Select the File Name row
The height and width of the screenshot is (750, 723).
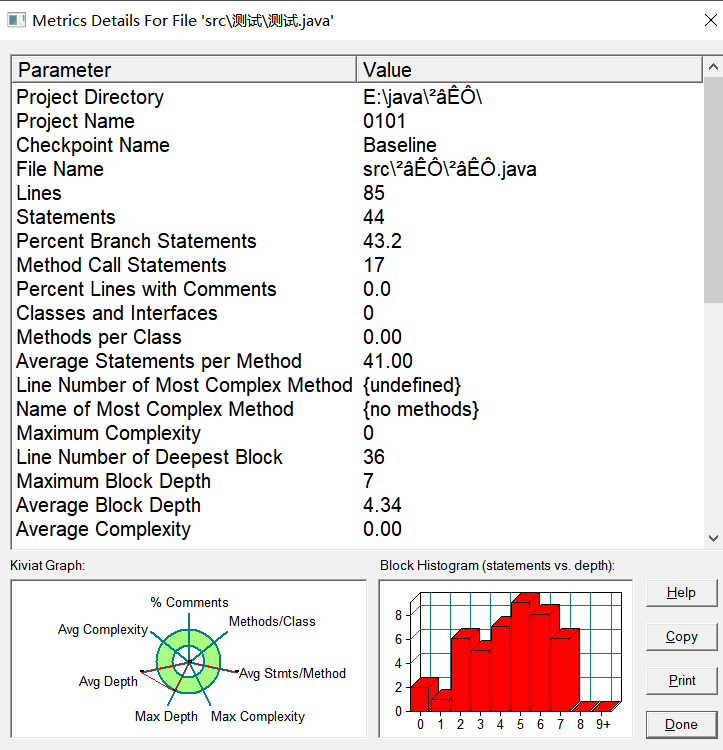[x=357, y=169]
